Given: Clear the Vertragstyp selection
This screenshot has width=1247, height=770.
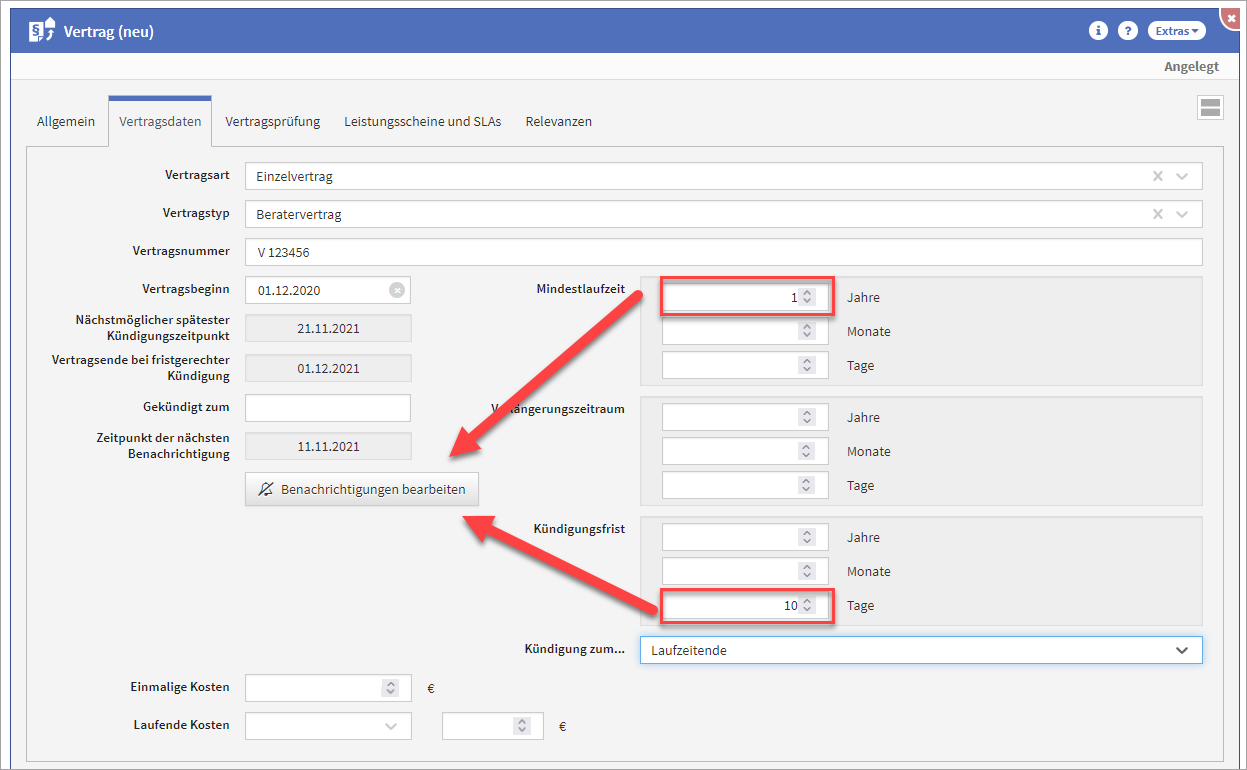Looking at the screenshot, I should pos(1158,214).
